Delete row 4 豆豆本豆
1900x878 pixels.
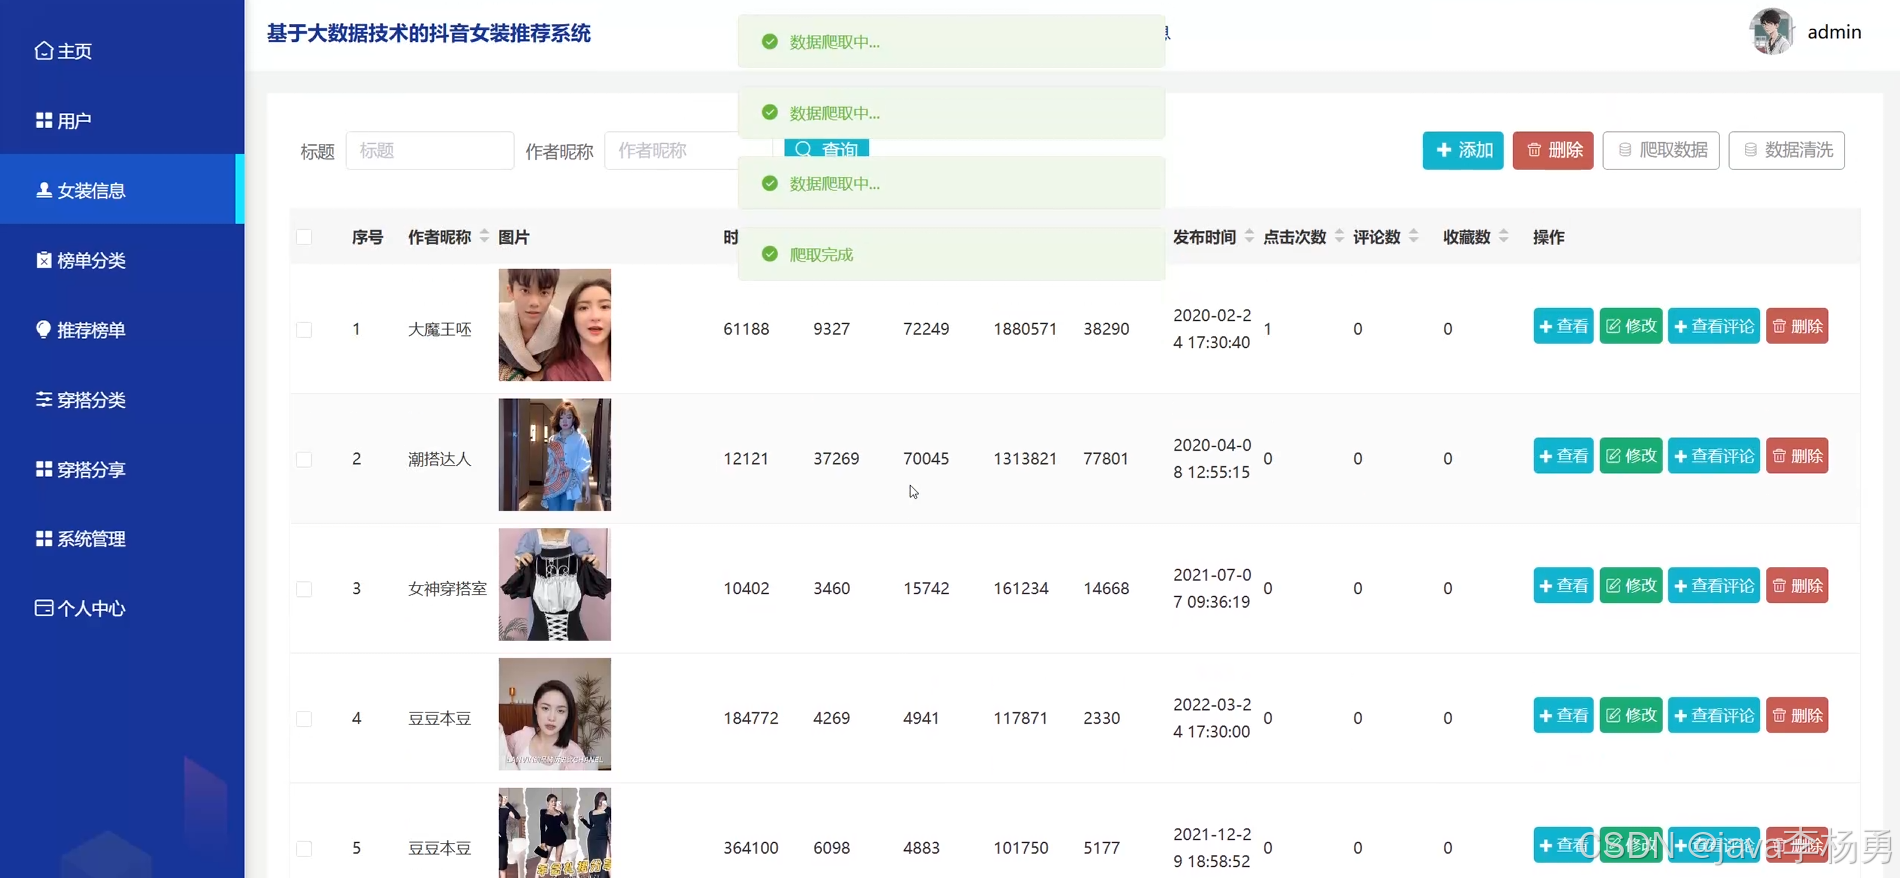point(1797,715)
